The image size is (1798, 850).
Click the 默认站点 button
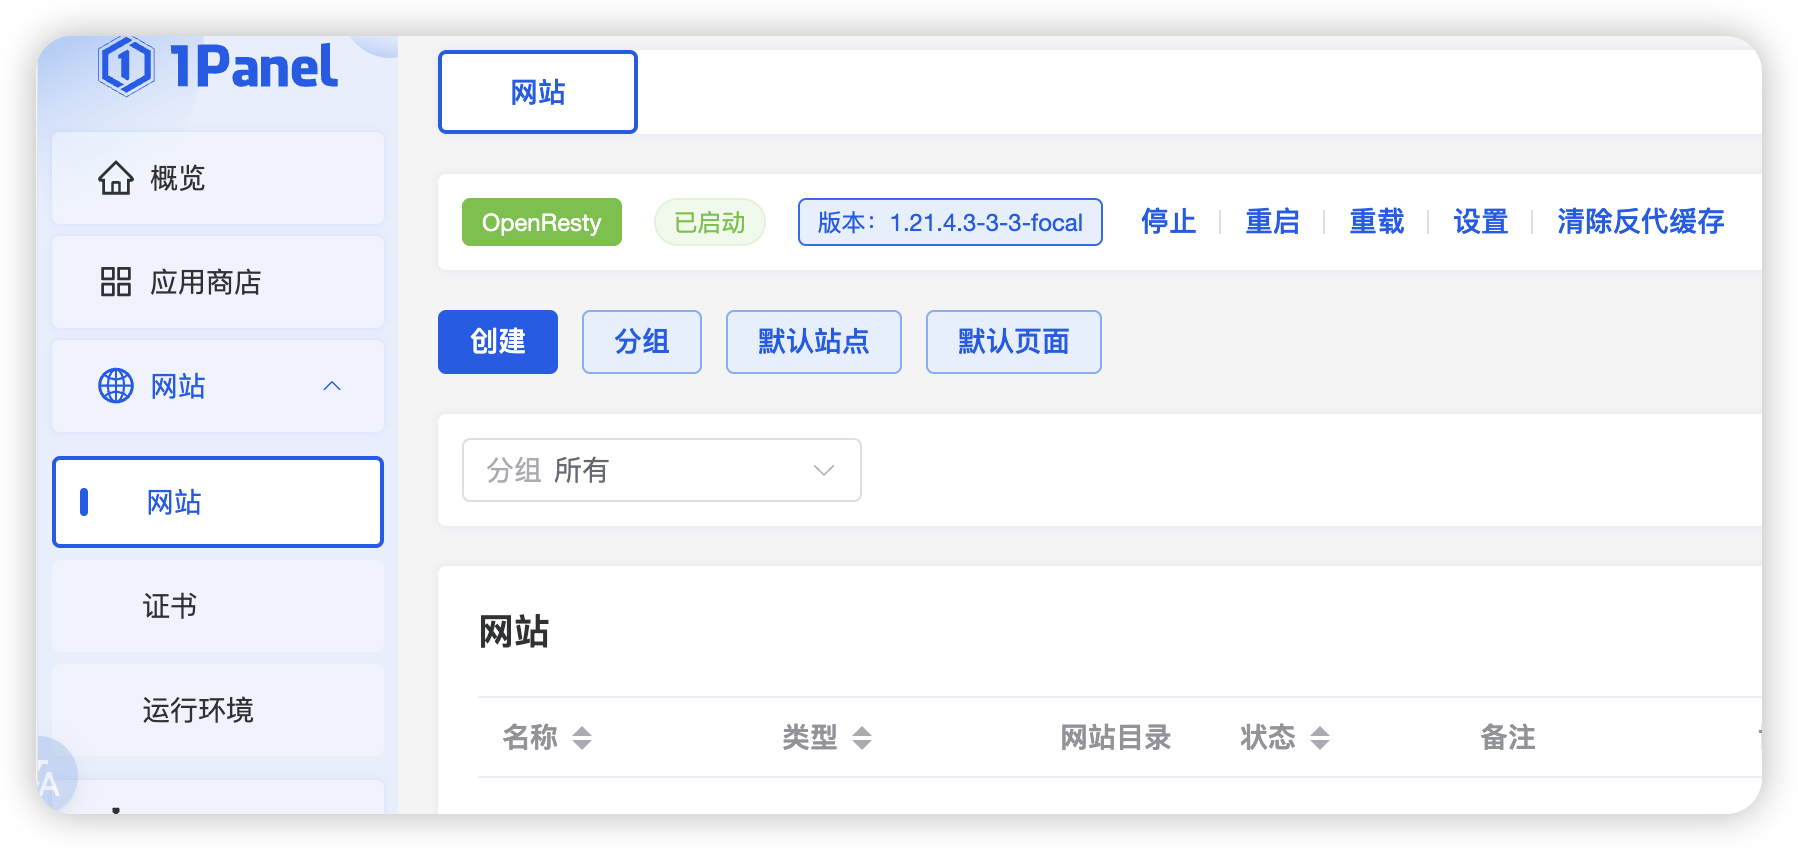[813, 342]
